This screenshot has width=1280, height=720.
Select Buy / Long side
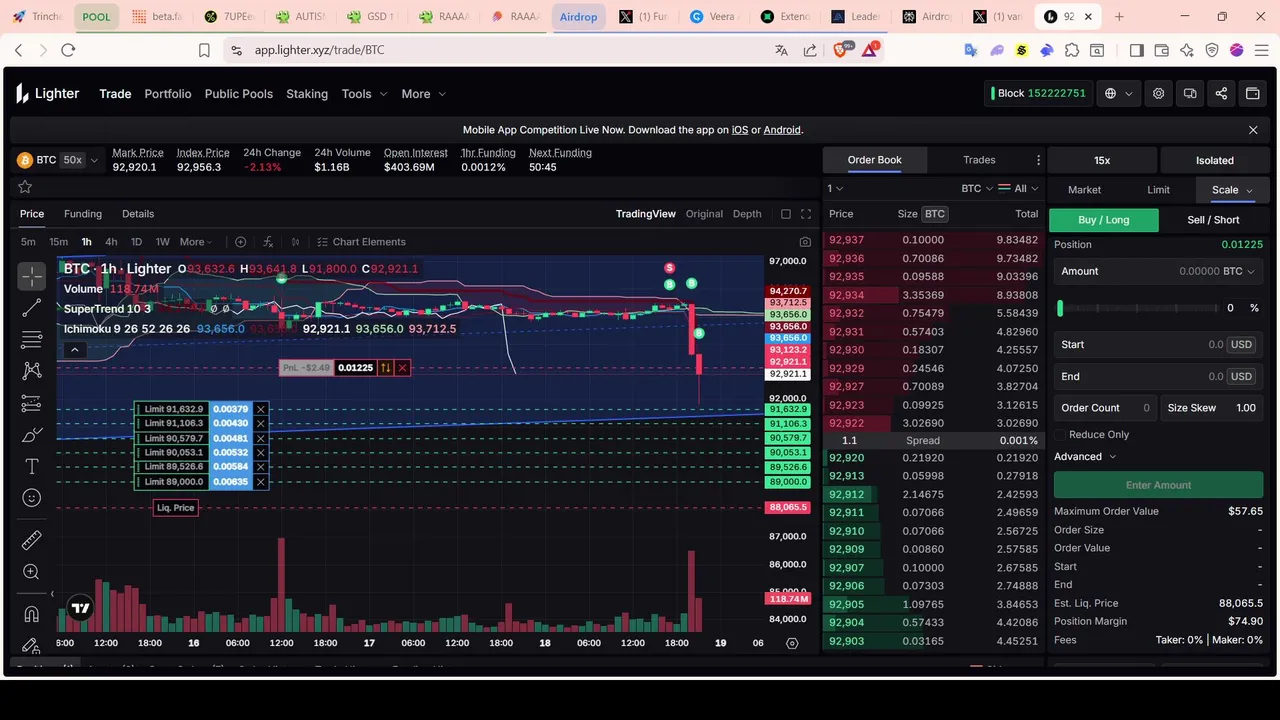1104,220
